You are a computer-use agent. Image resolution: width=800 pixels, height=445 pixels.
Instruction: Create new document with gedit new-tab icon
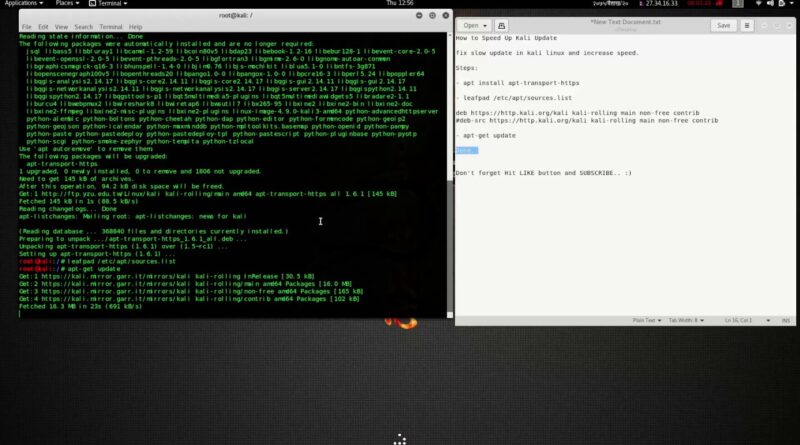pos(501,26)
